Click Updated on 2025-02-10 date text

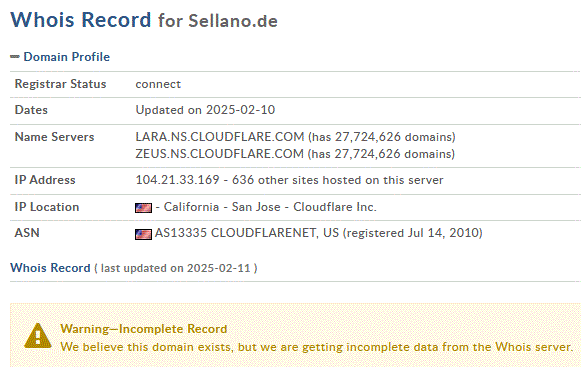coord(205,110)
